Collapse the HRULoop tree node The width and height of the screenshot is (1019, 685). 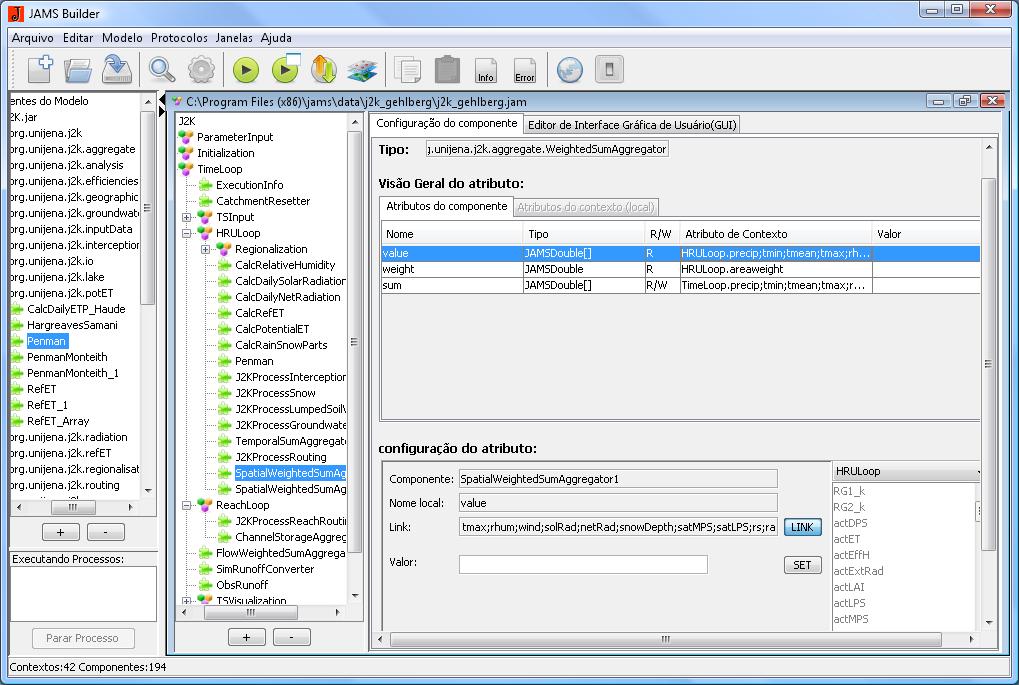187,233
